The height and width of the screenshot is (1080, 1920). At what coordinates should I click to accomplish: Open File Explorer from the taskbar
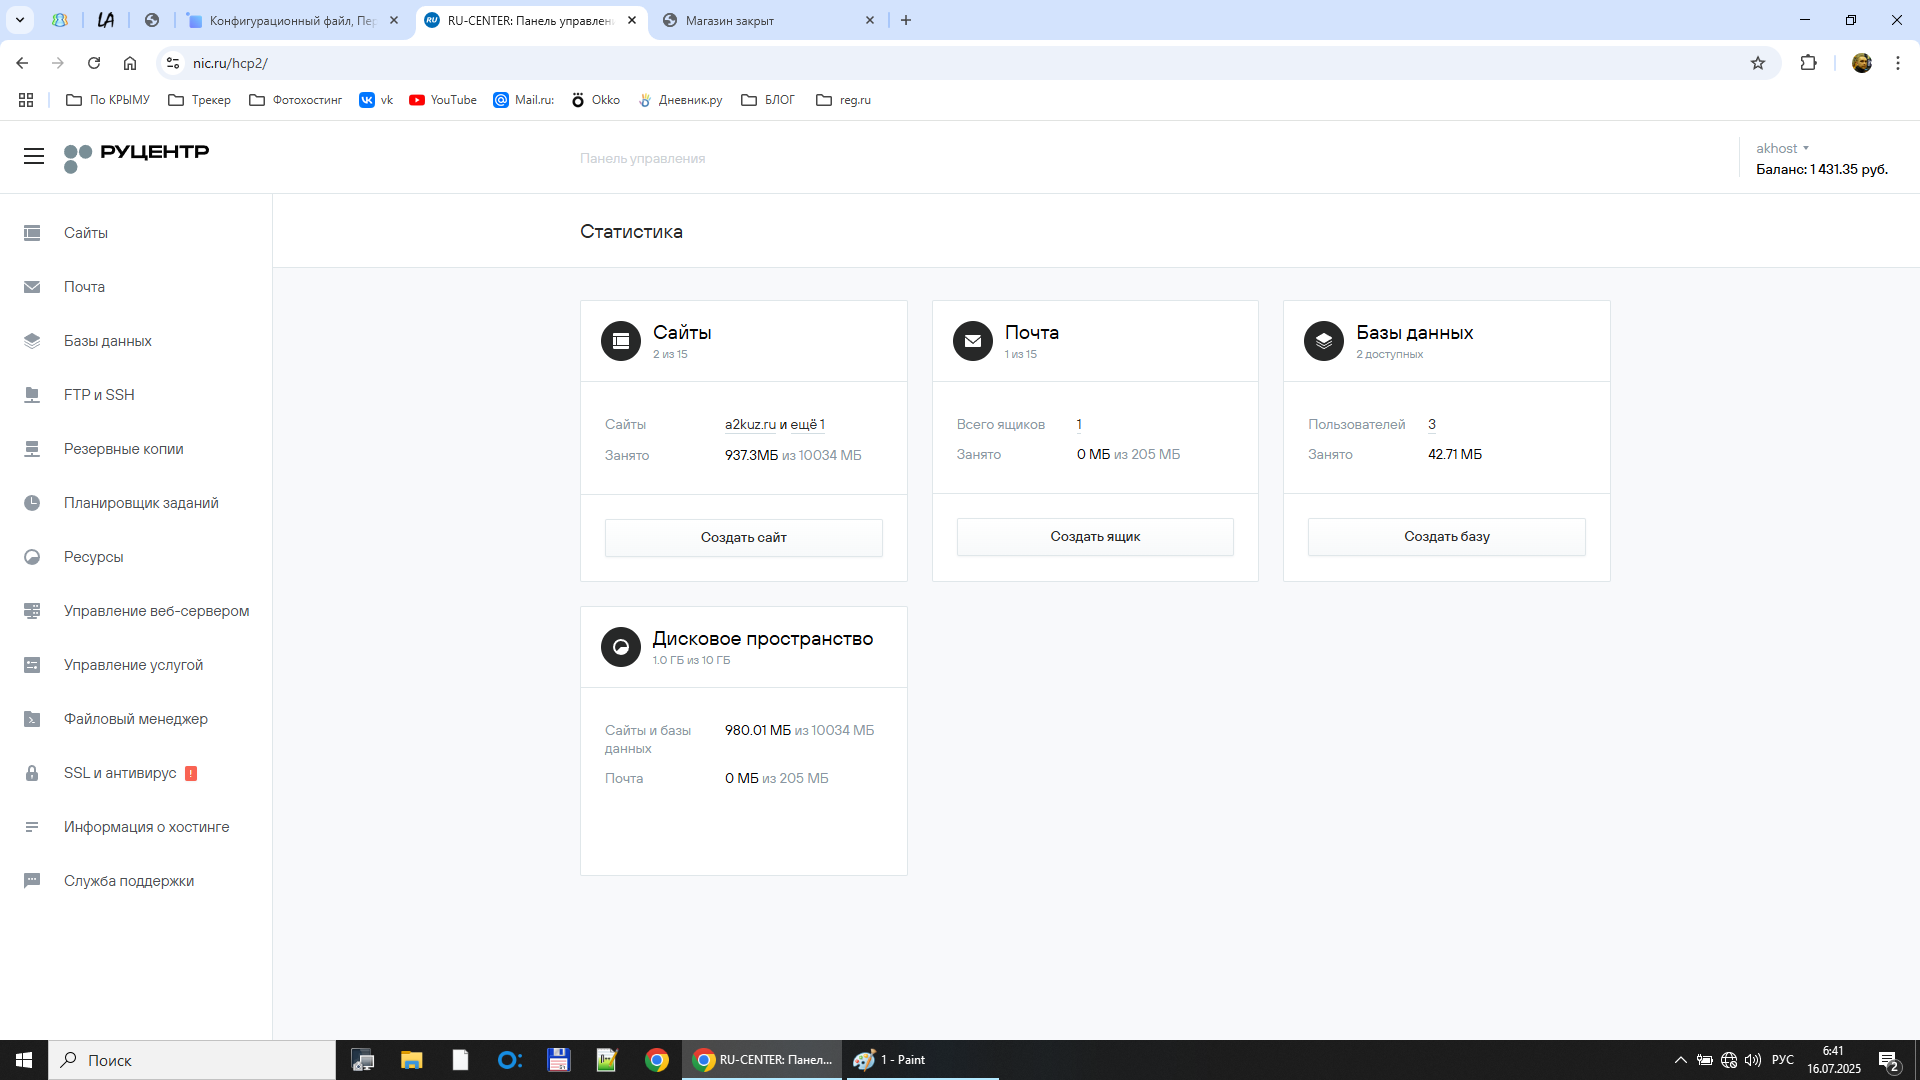pos(411,1060)
